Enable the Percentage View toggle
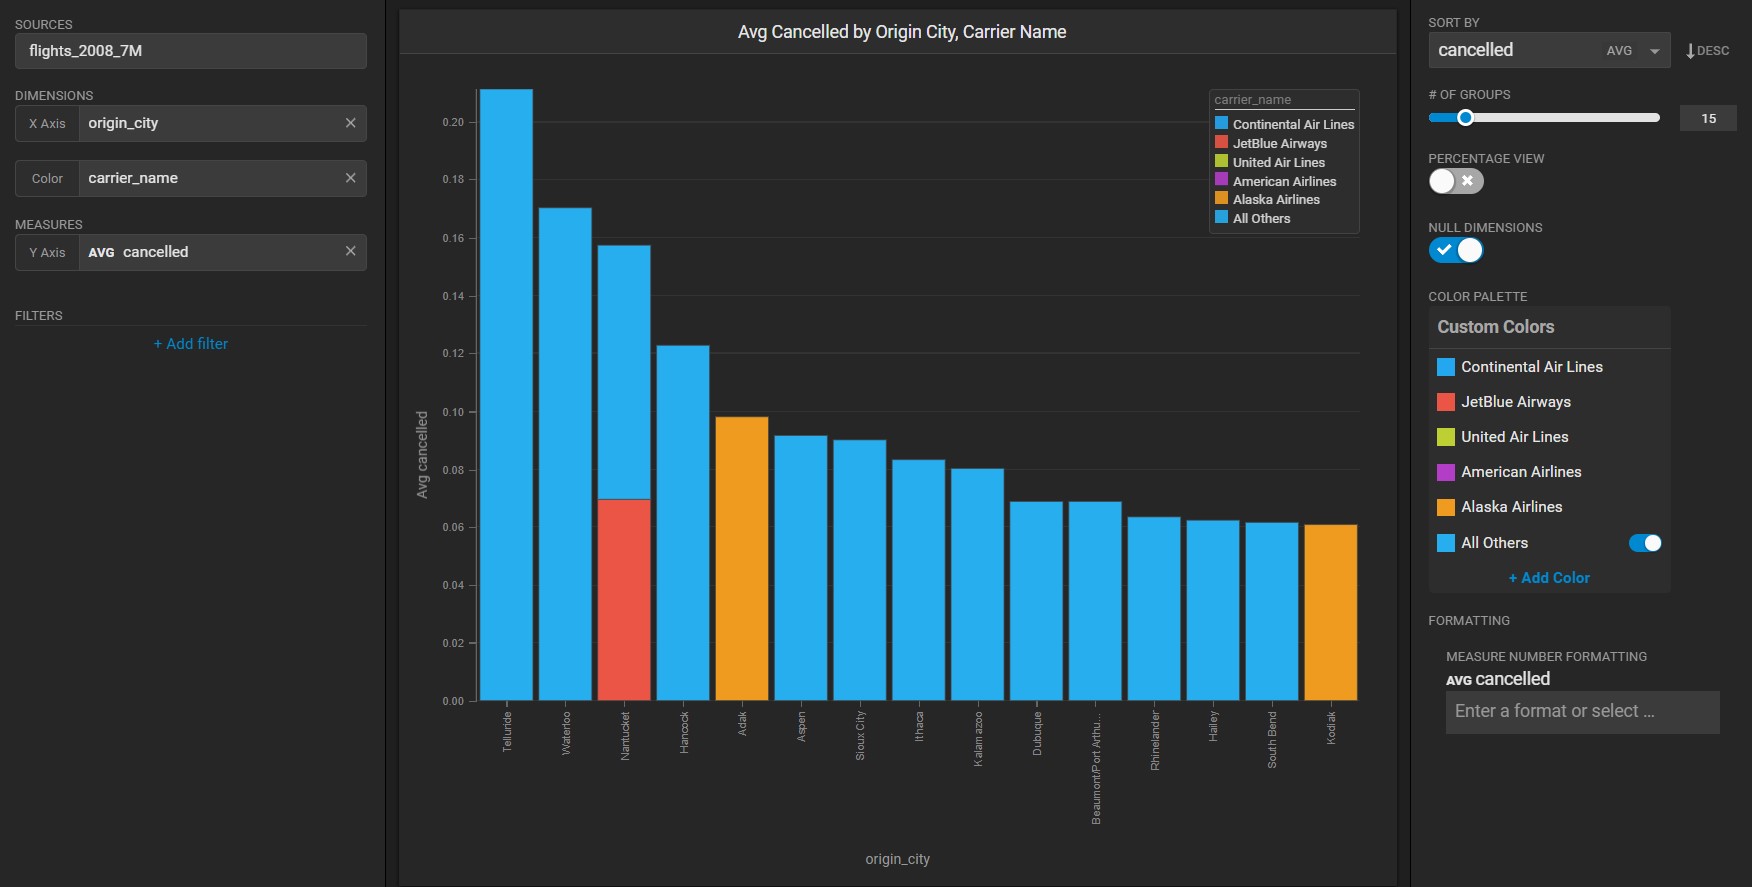This screenshot has height=887, width=1752. (1455, 181)
